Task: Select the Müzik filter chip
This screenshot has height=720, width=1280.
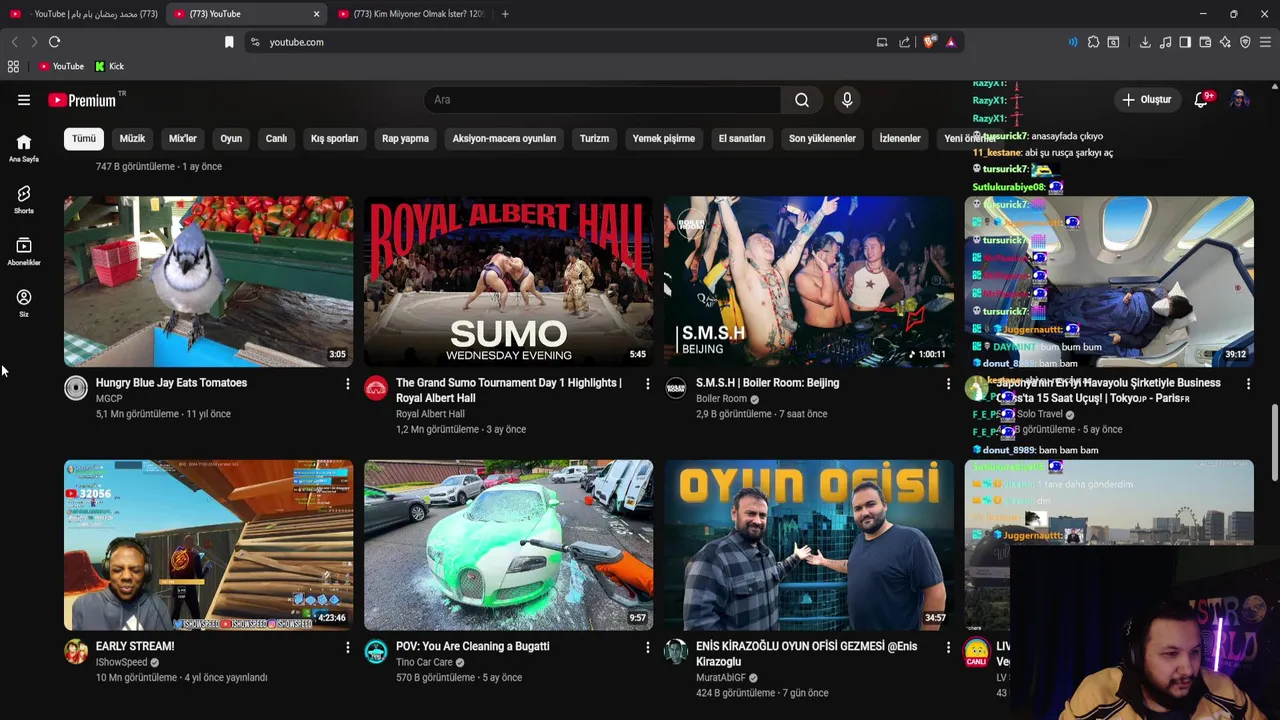Action: coord(132,139)
